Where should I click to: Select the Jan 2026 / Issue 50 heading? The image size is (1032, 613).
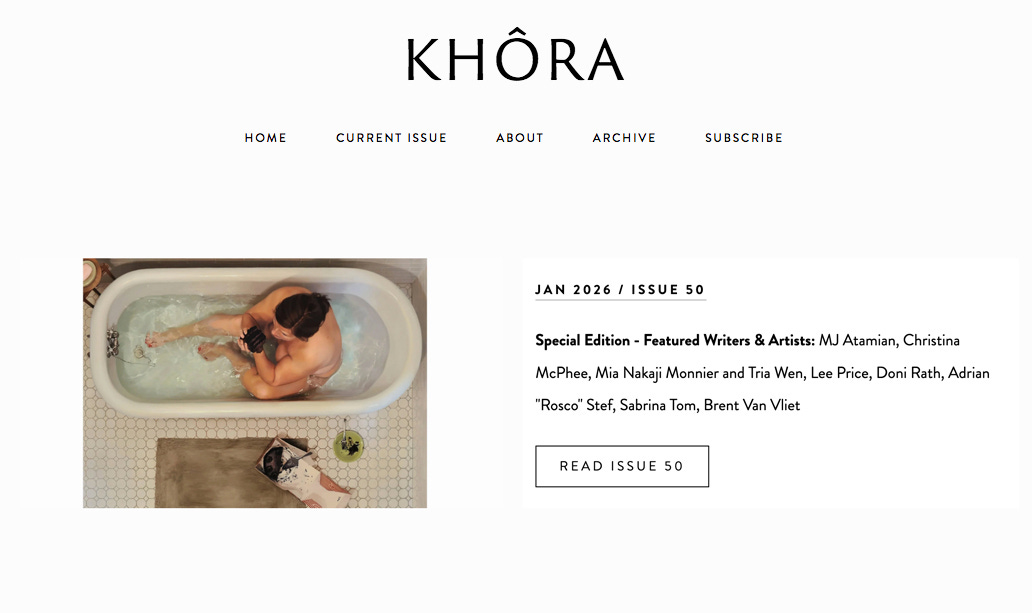[620, 290]
